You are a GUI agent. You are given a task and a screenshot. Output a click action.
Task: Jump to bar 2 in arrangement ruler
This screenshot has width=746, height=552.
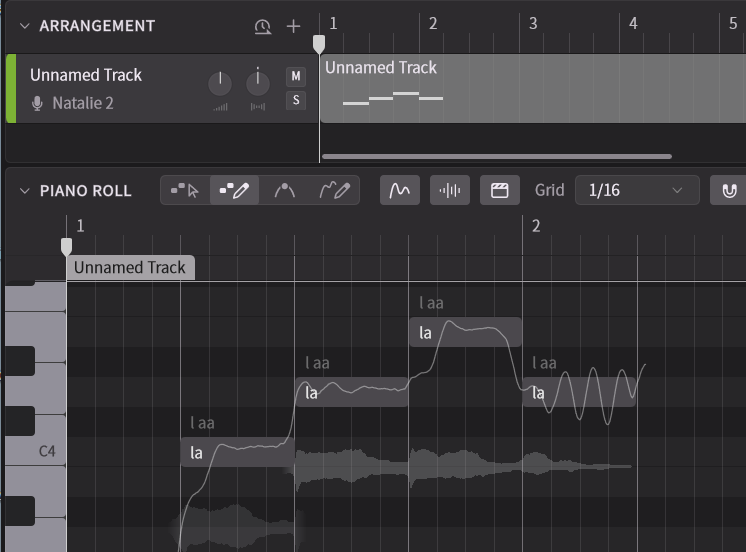pos(432,23)
